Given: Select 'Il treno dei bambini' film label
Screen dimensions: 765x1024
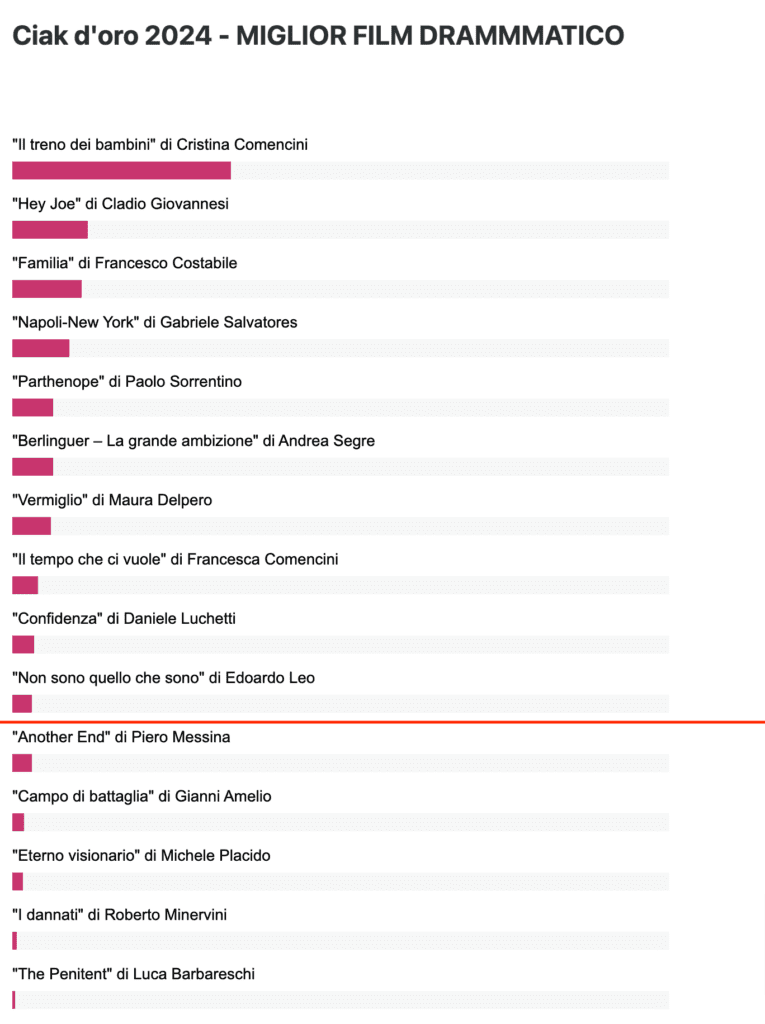Looking at the screenshot, I should (160, 144).
